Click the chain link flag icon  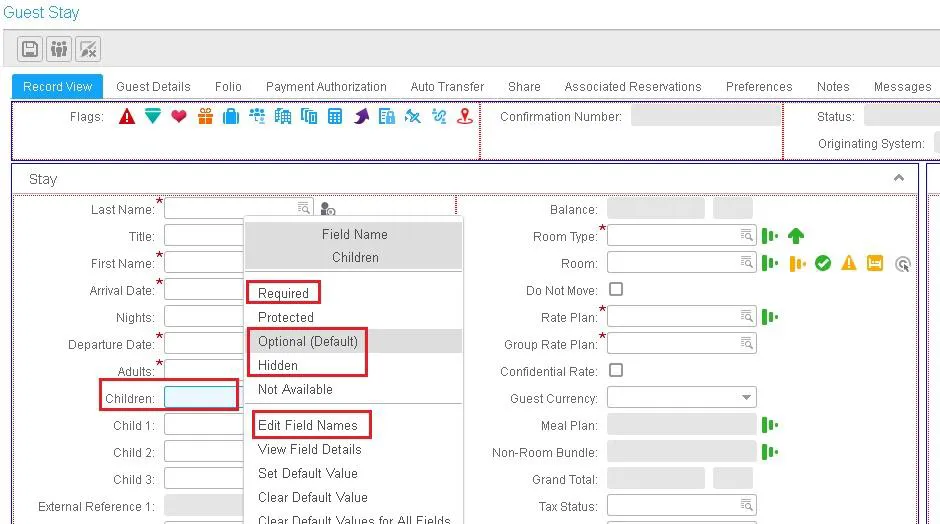pyautogui.click(x=439, y=116)
